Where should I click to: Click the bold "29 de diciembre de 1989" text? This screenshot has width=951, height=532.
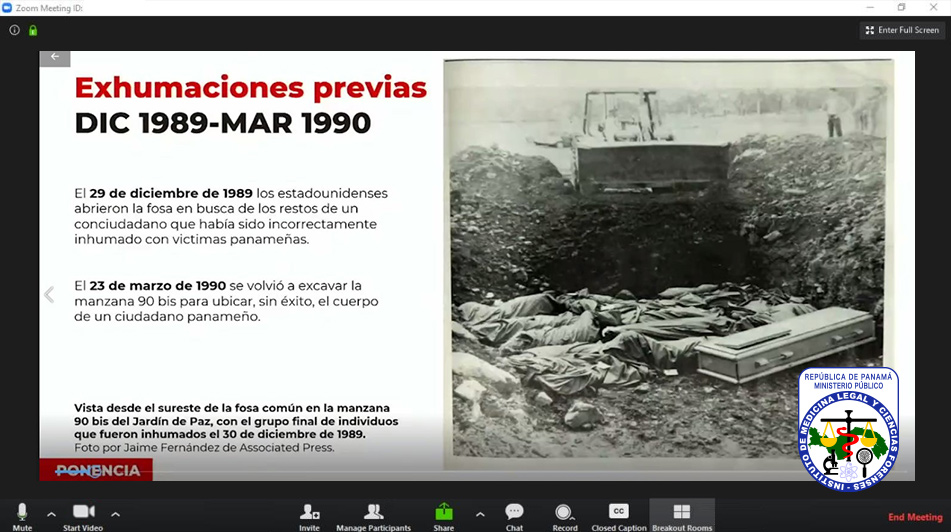tap(171, 194)
